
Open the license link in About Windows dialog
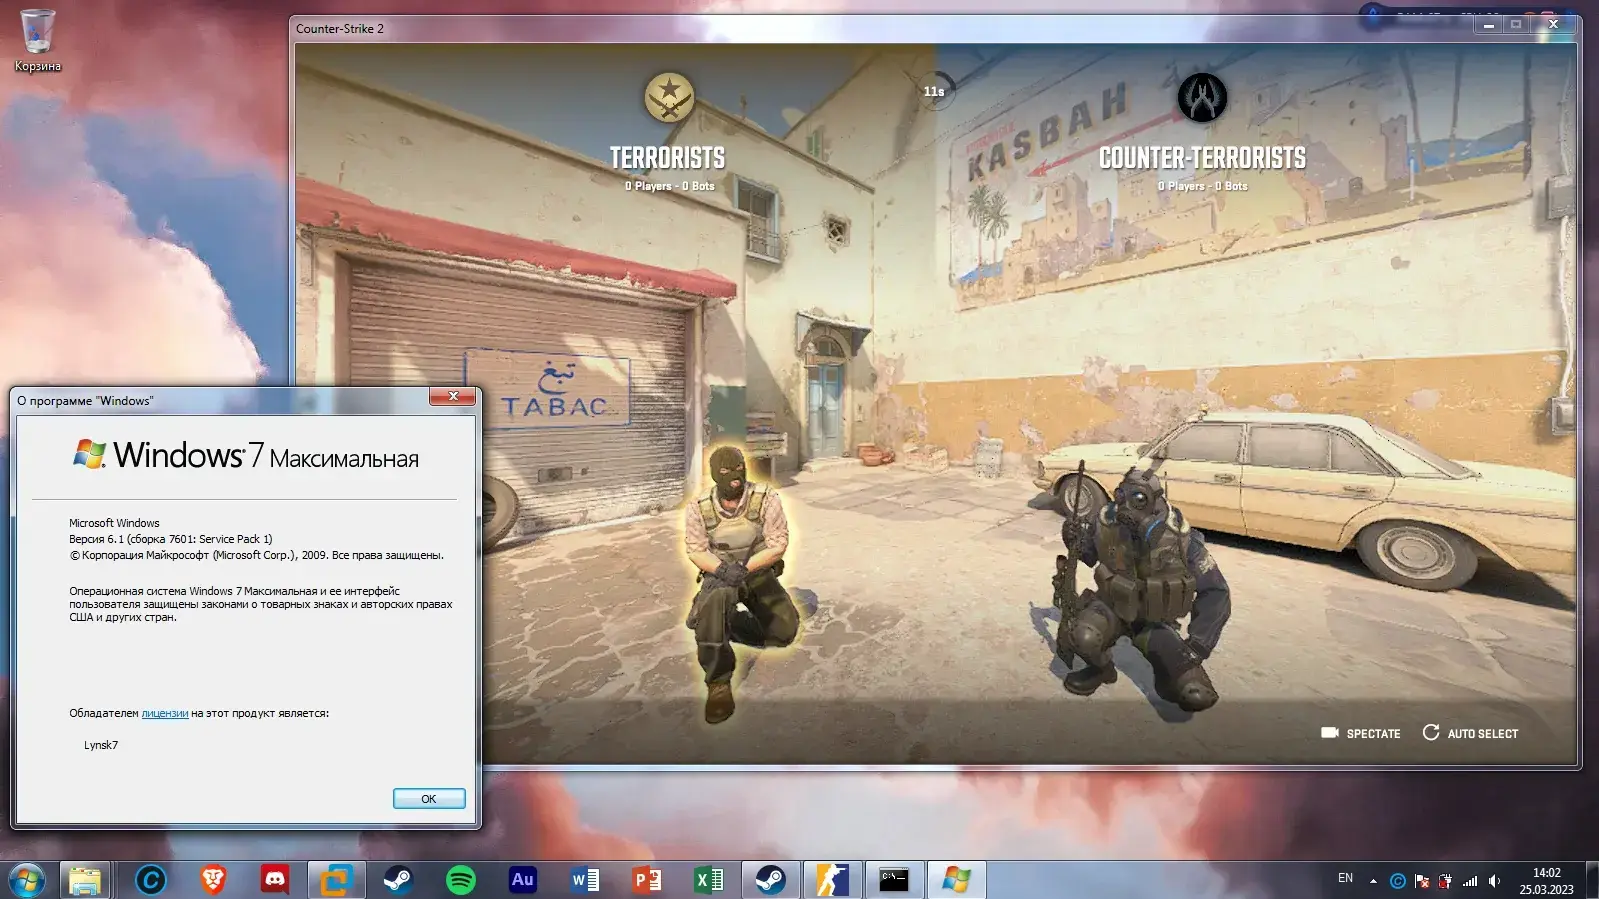click(165, 713)
